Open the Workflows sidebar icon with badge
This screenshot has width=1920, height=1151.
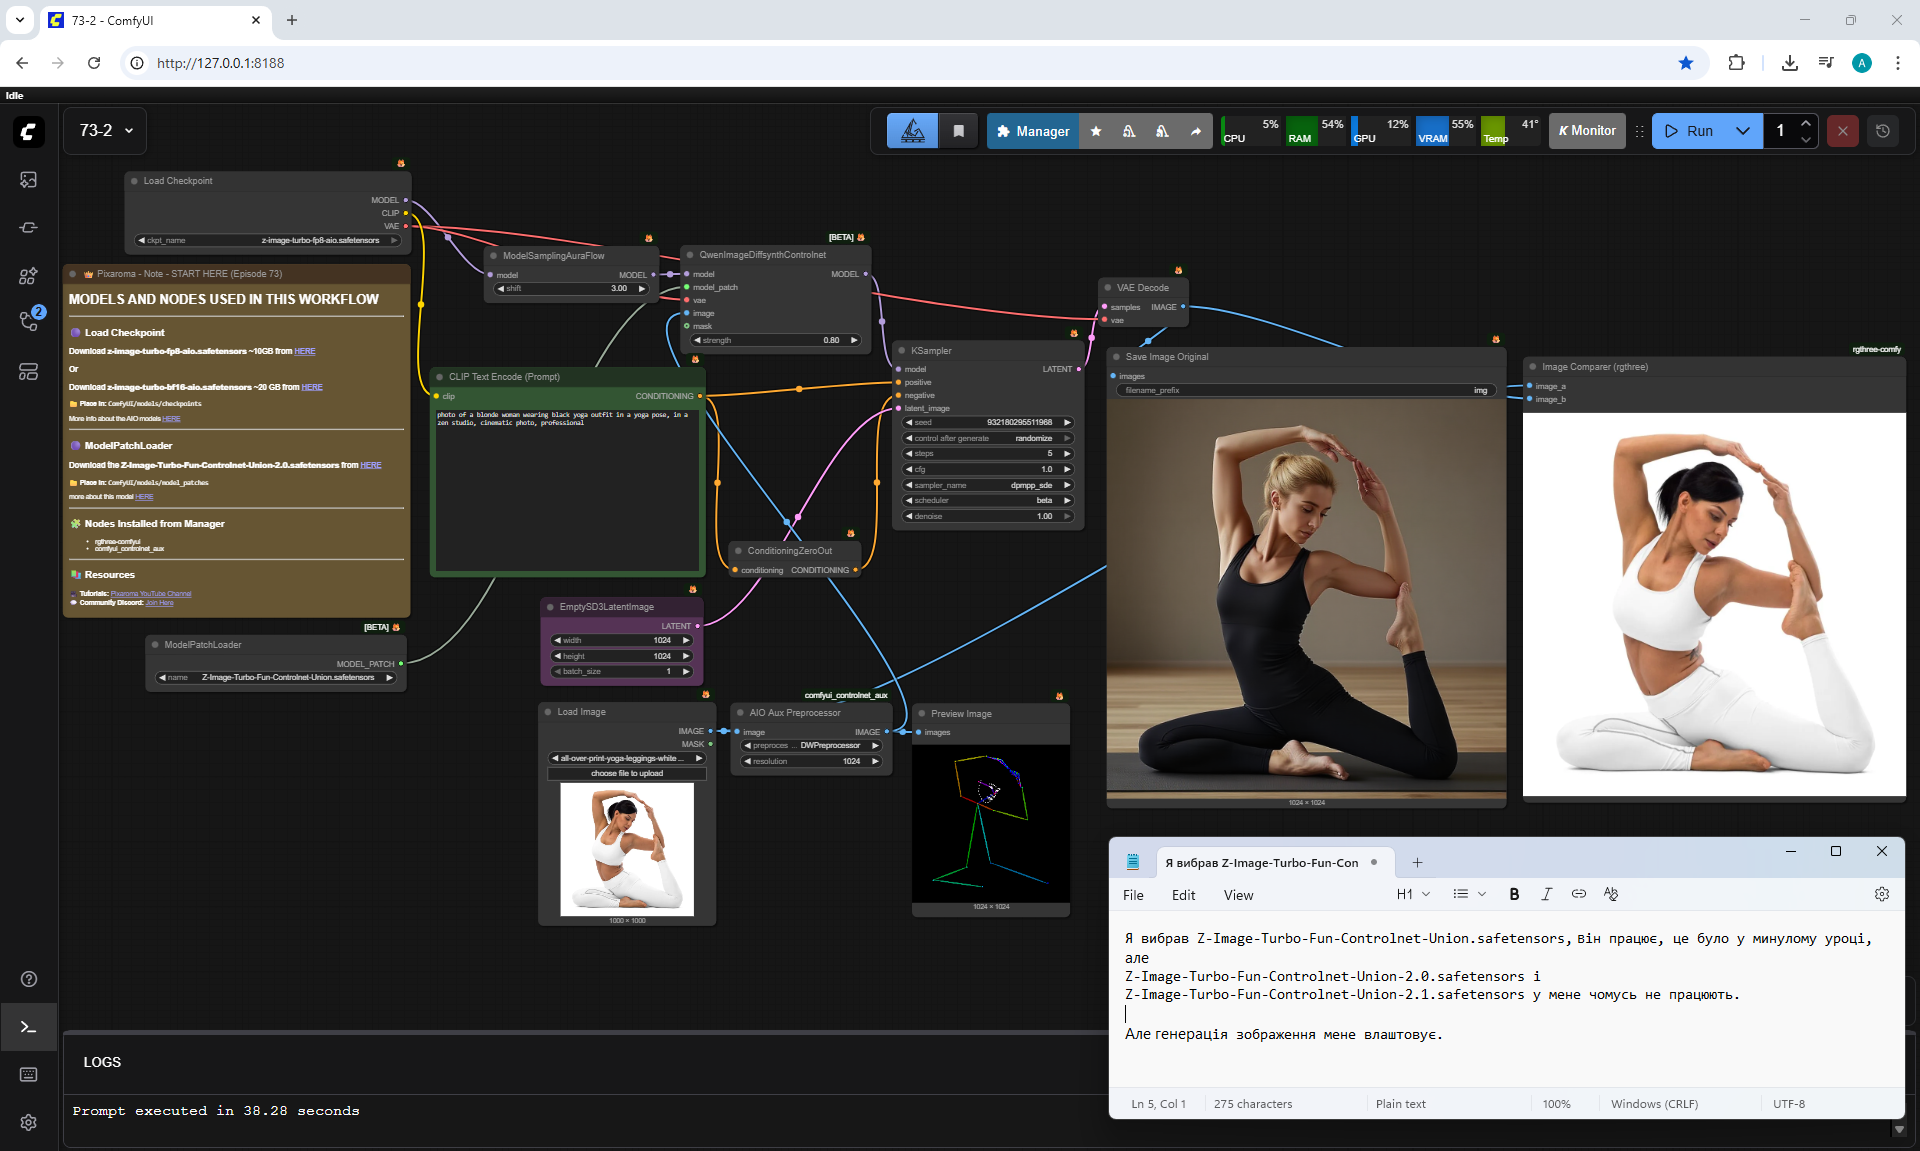(x=28, y=322)
